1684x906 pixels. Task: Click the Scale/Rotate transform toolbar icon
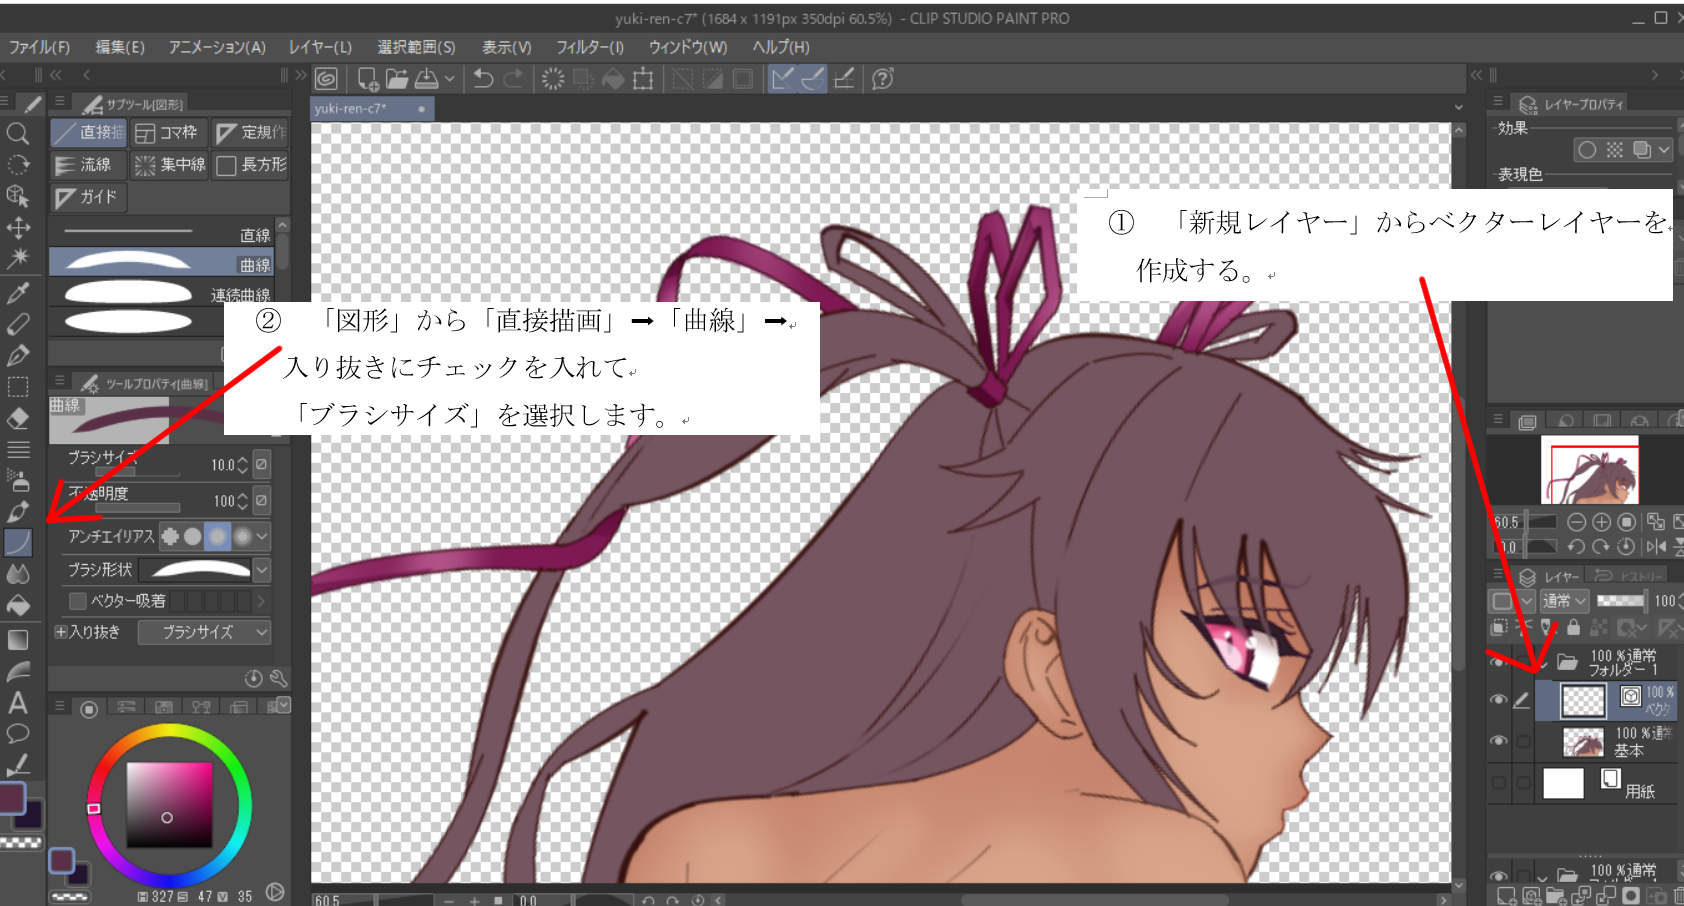(643, 79)
